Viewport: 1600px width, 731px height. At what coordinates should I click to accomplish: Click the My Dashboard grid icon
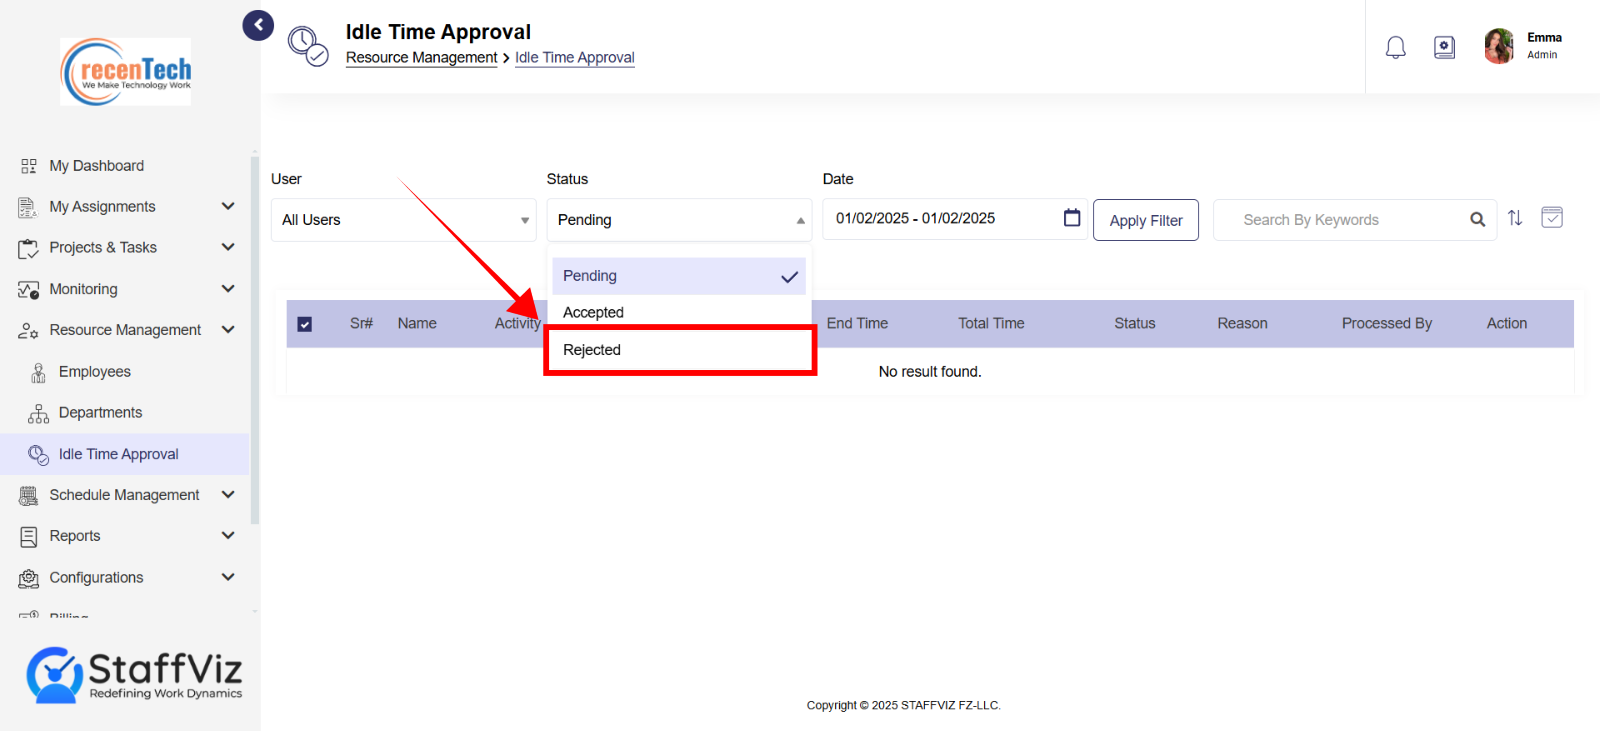click(29, 166)
